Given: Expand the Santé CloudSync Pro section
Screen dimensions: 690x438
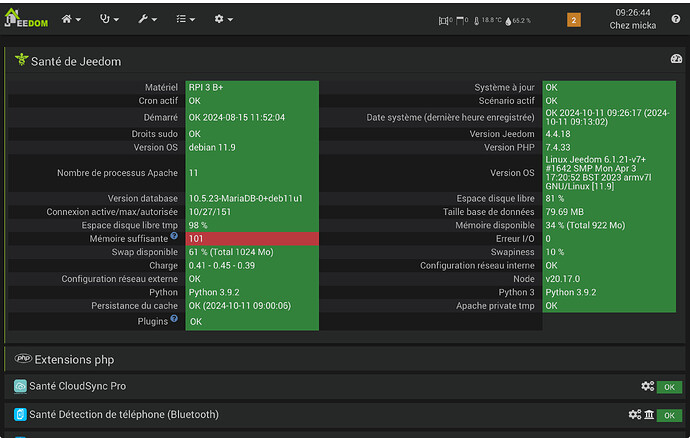Looking at the screenshot, I should pyautogui.click(x=345, y=386).
